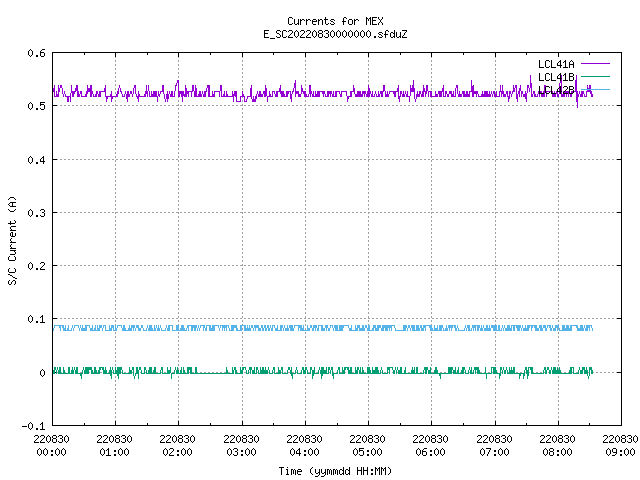Click the y-axis tick value 0.2
640x480 pixels.
coord(36,266)
